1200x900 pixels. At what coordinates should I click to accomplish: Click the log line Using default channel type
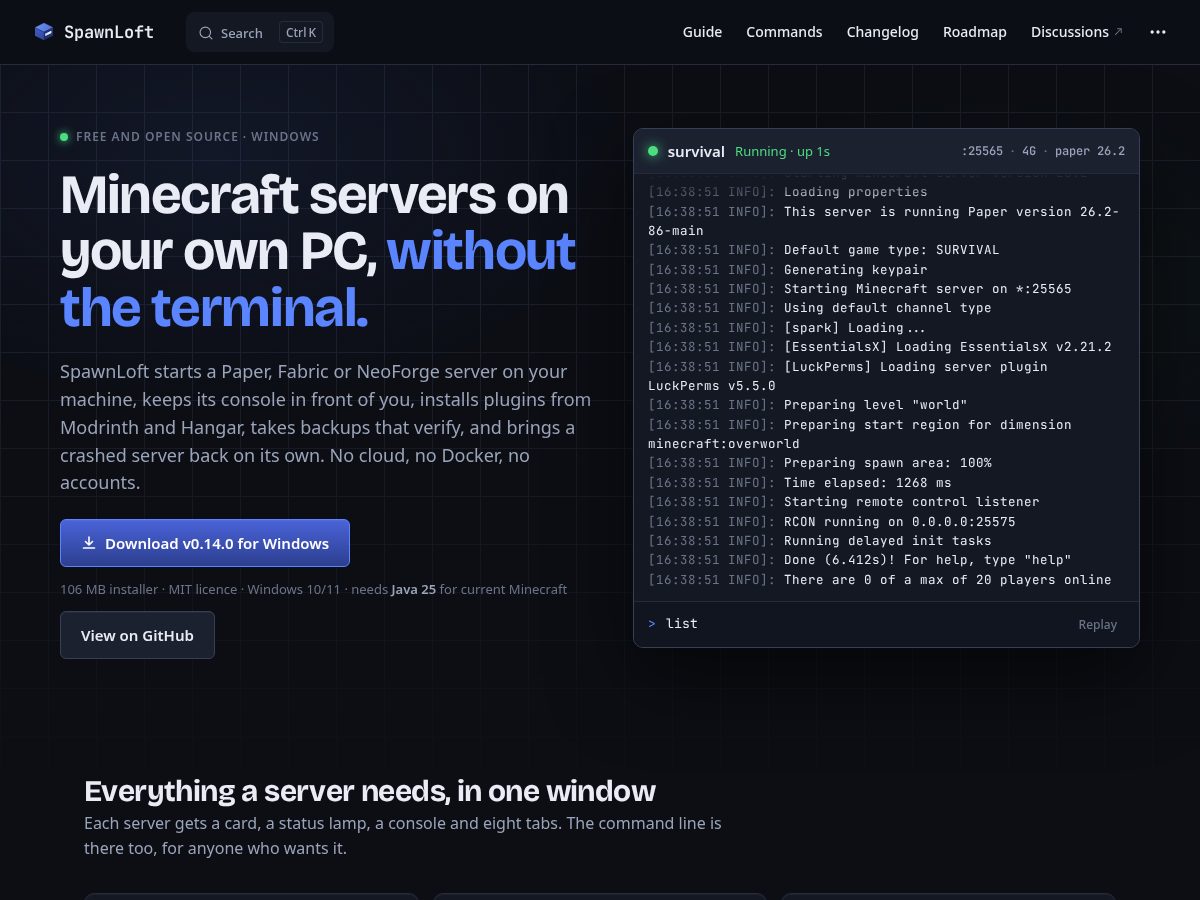point(820,308)
